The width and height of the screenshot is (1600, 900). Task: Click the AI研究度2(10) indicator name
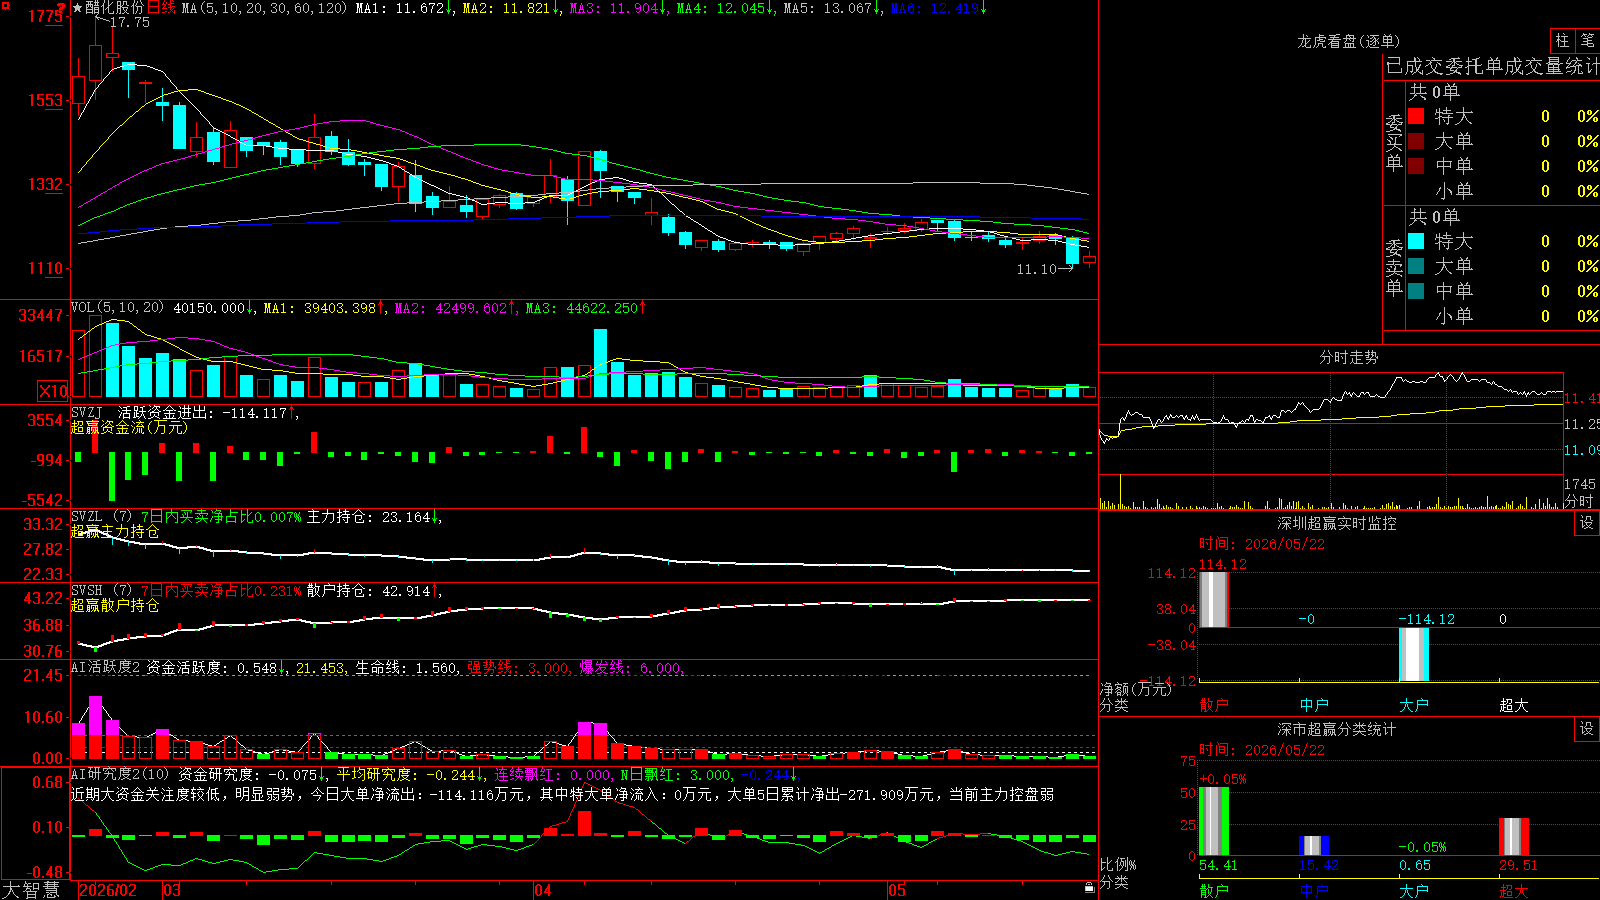tap(121, 774)
